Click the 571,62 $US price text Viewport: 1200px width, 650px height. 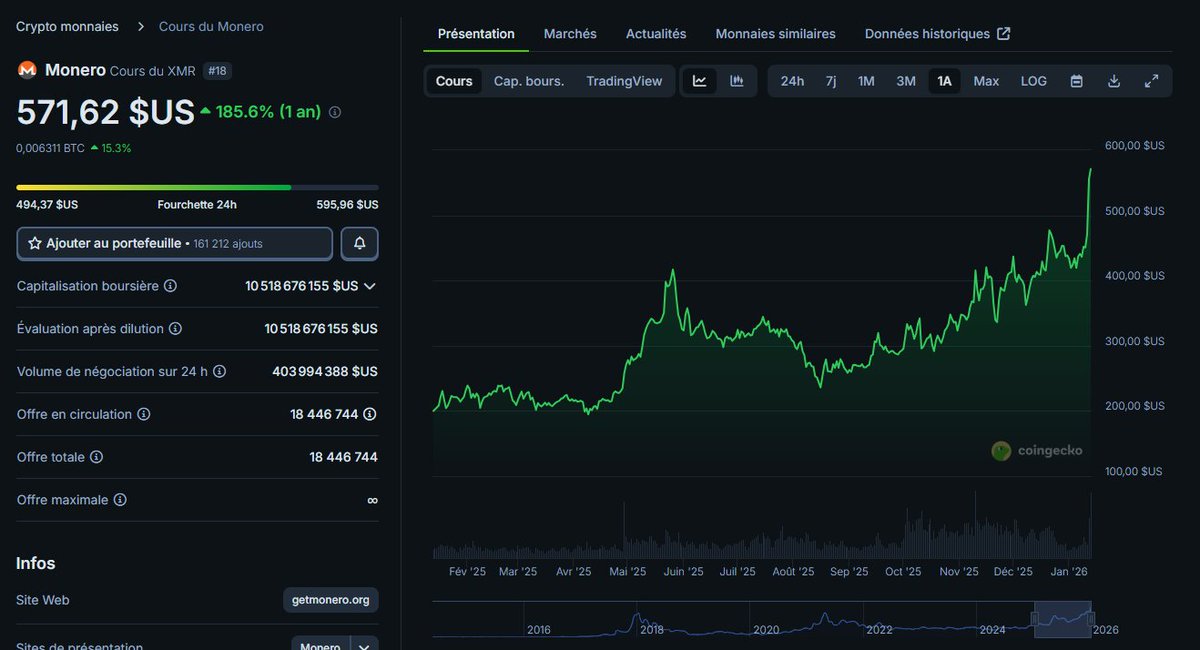(x=105, y=112)
